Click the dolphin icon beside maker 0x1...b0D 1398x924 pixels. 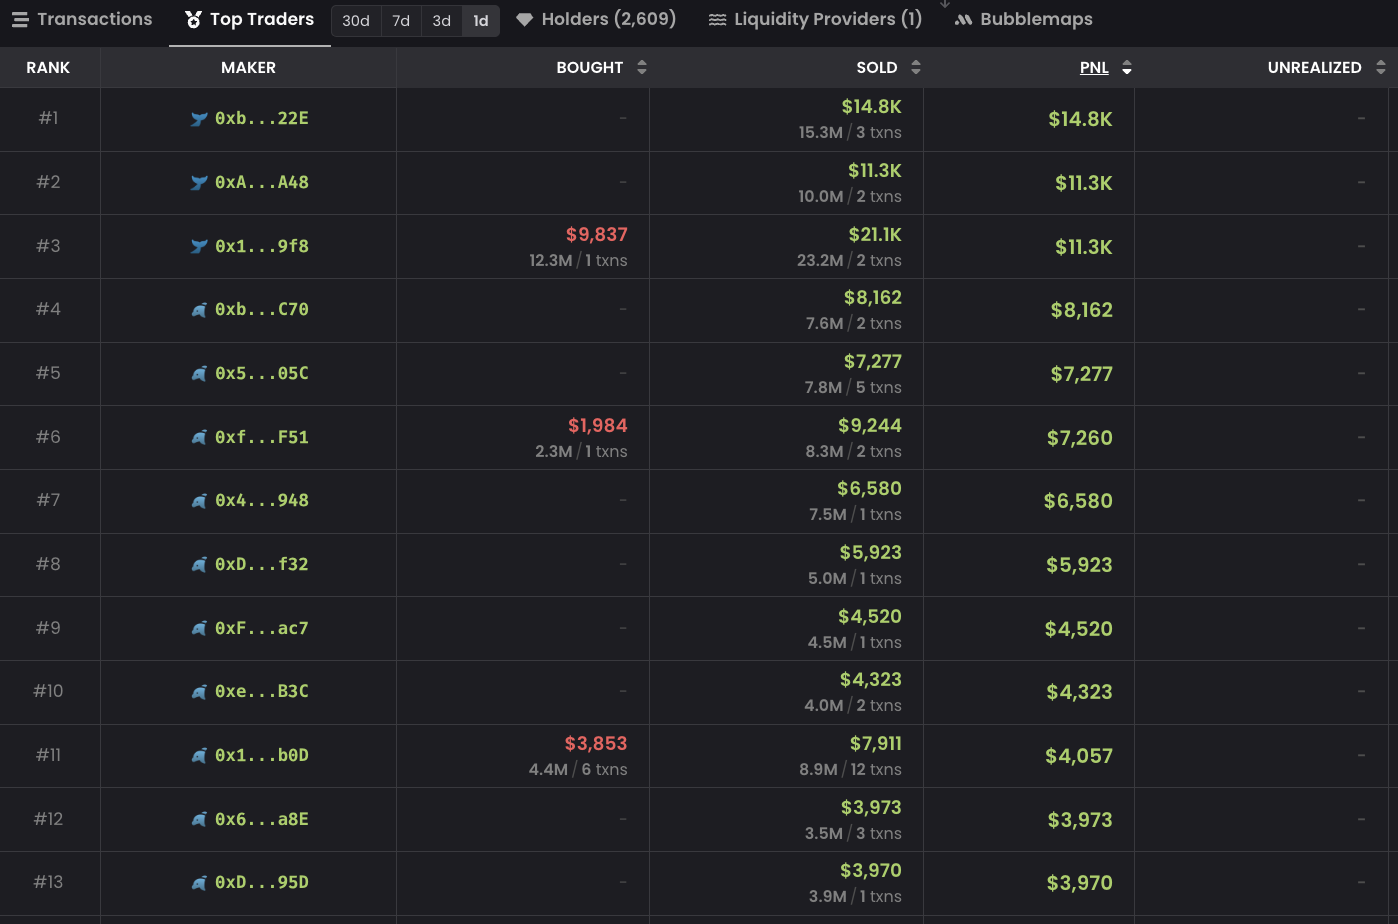(x=199, y=756)
